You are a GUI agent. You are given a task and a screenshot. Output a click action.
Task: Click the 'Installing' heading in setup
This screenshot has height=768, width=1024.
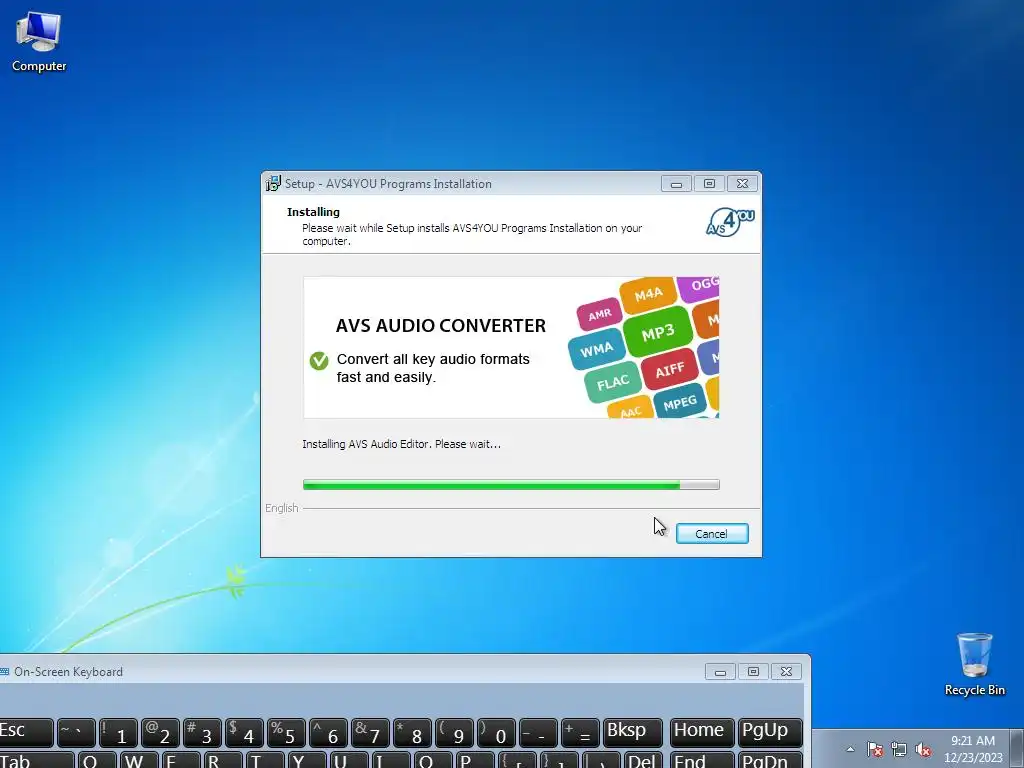click(313, 212)
